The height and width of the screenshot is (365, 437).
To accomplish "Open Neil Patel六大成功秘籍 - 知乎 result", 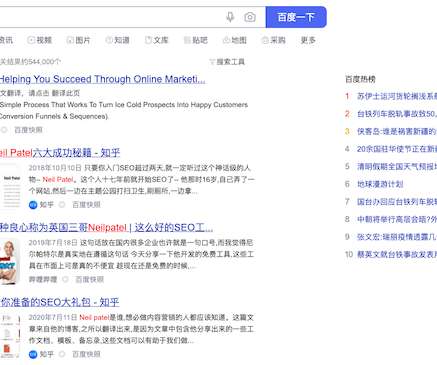I will pyautogui.click(x=60, y=153).
